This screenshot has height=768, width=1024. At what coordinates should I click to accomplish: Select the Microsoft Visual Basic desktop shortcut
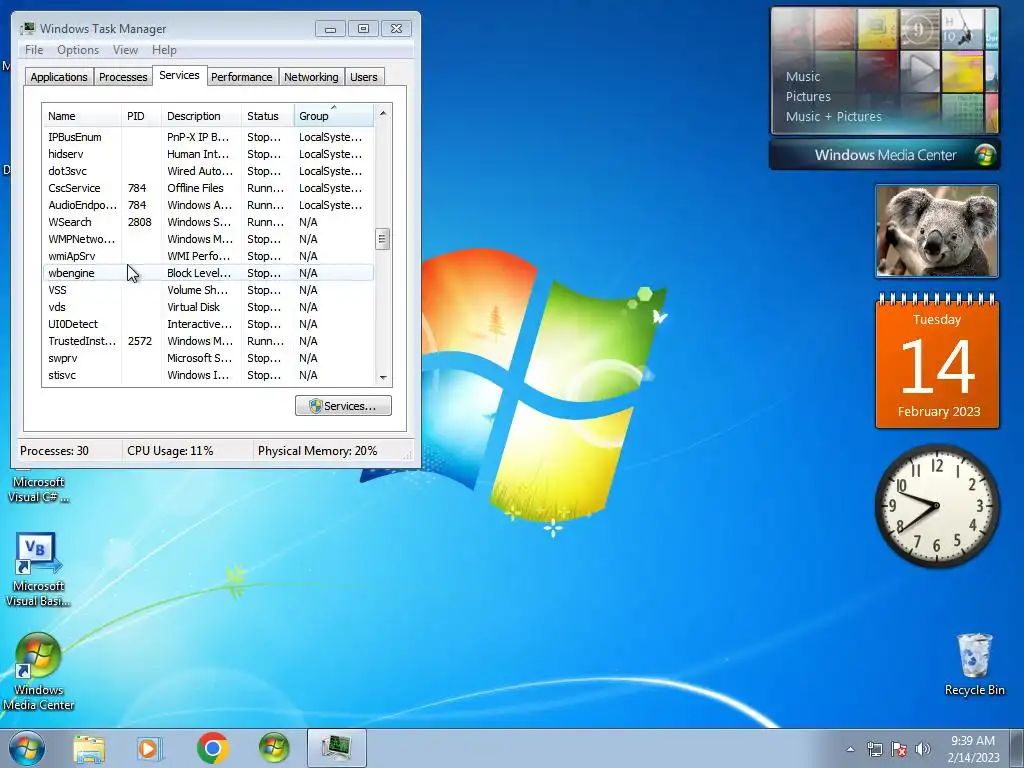coord(38,569)
